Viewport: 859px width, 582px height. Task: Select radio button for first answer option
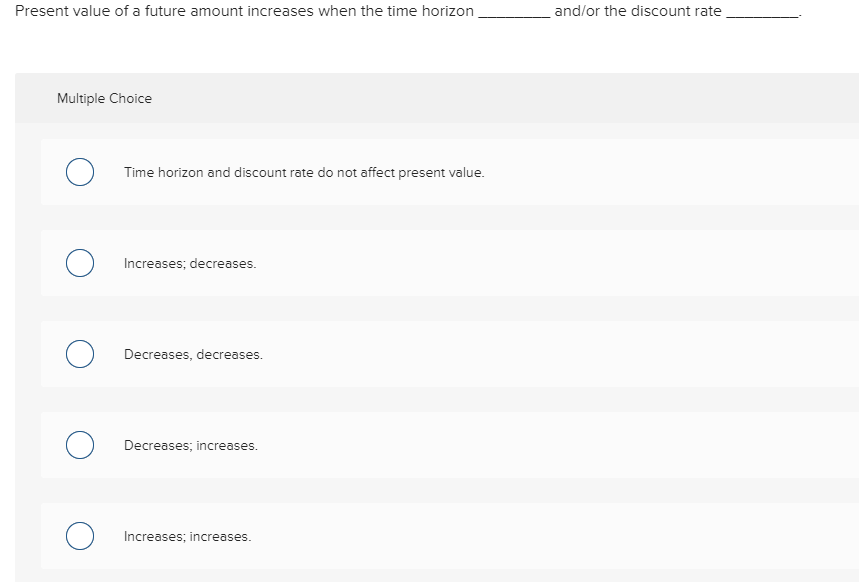80,172
